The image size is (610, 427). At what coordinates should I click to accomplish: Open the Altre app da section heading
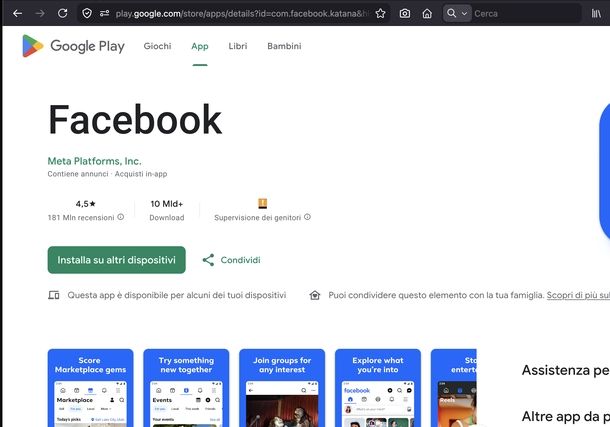(566, 416)
